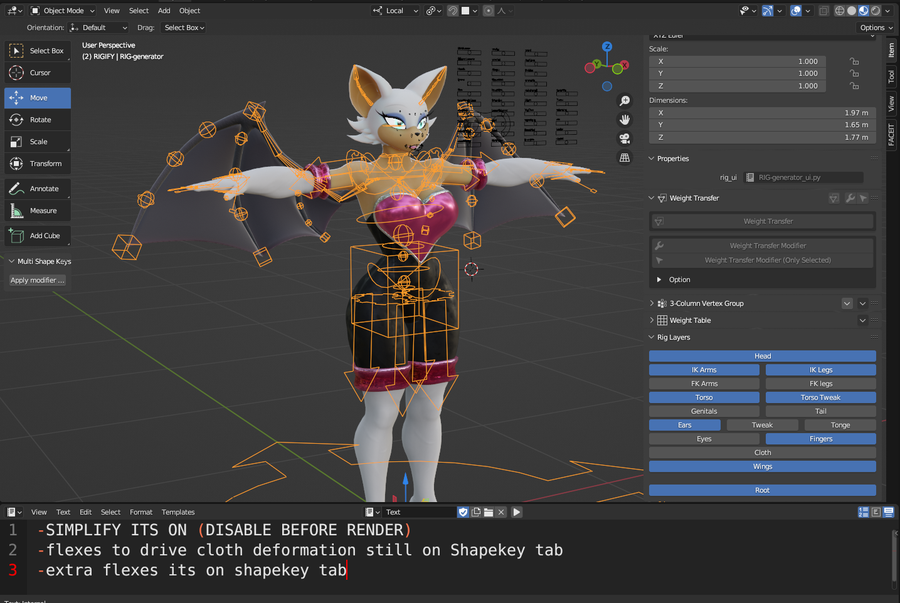Open the text editor Templates menu
Image resolution: width=900 pixels, height=603 pixels.
point(178,512)
